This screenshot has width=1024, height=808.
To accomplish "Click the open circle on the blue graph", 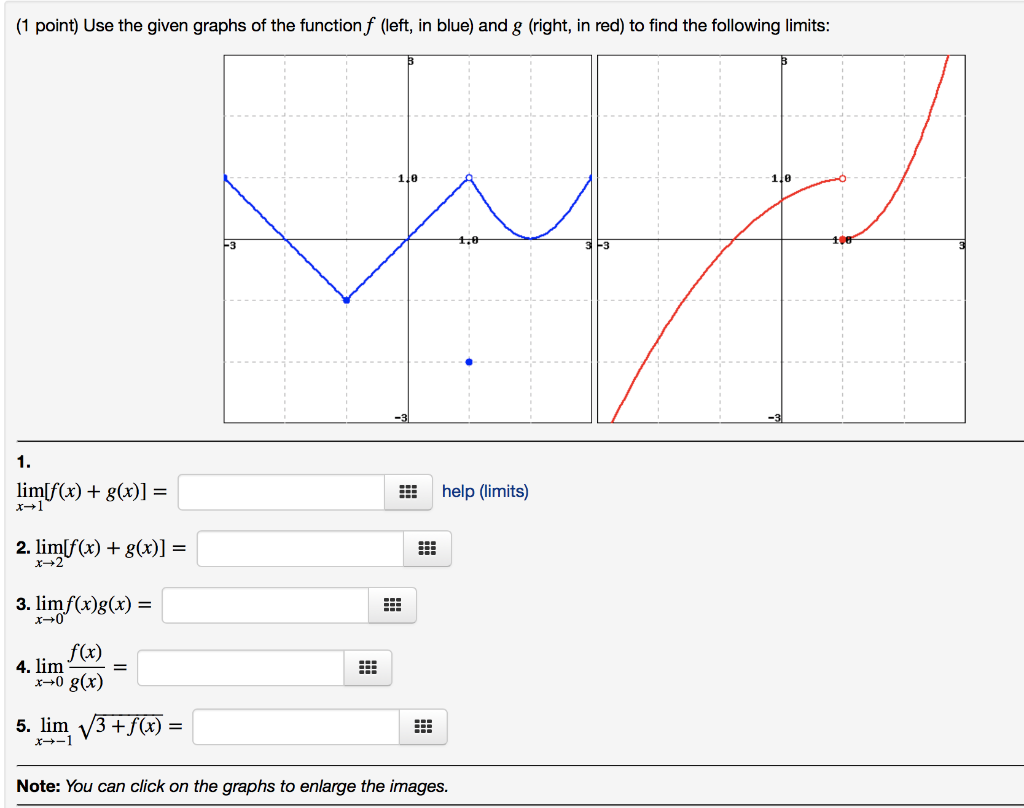I will tap(468, 177).
